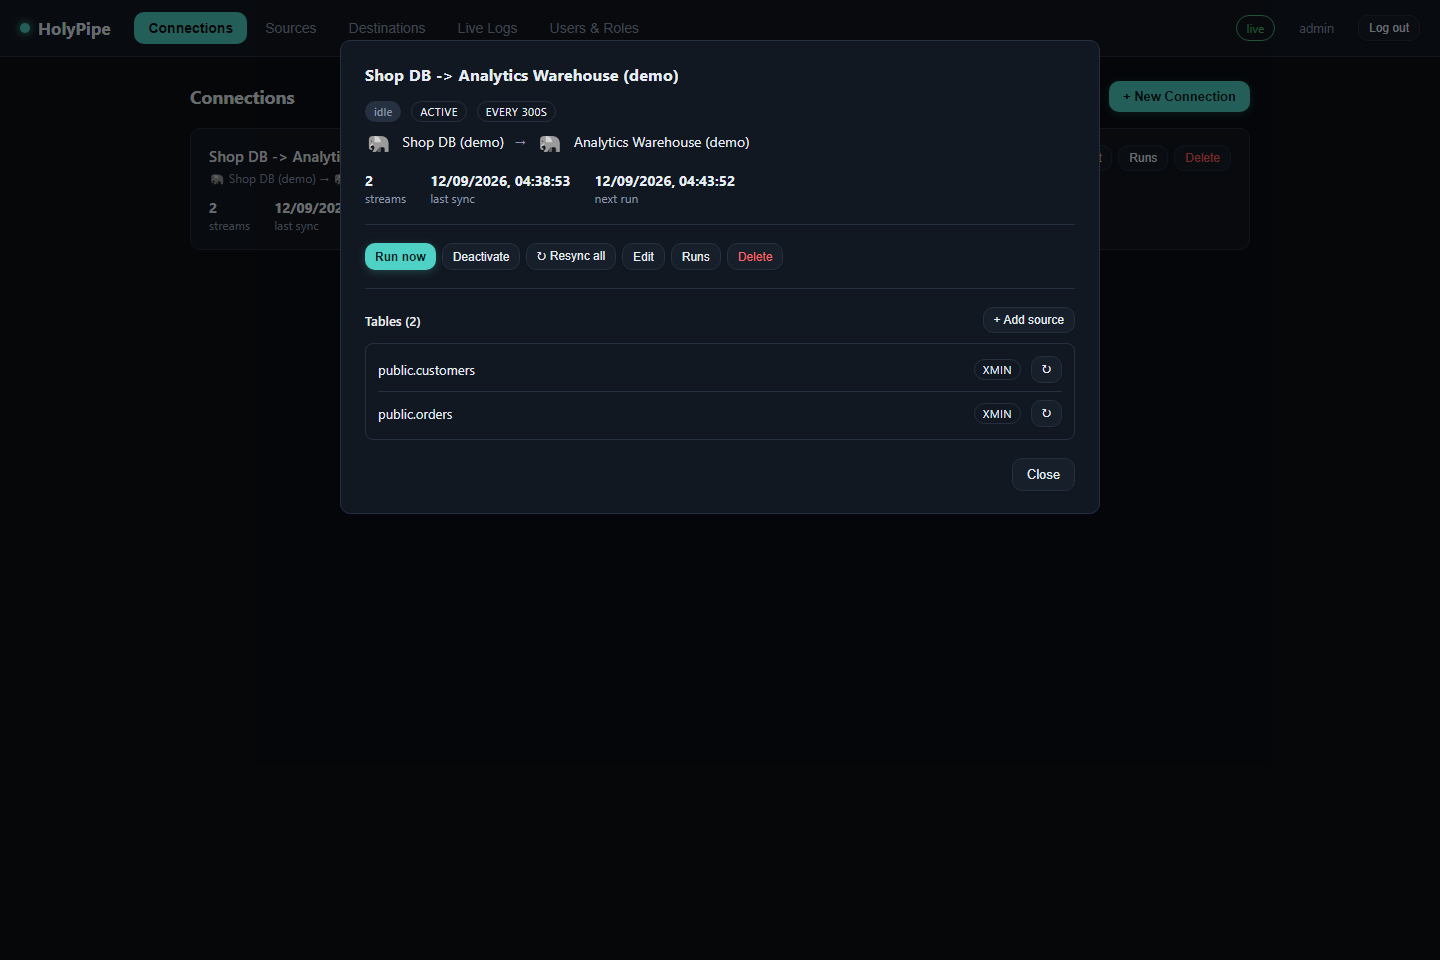1440x960 pixels.
Task: Create a New Connection
Action: tap(1179, 97)
